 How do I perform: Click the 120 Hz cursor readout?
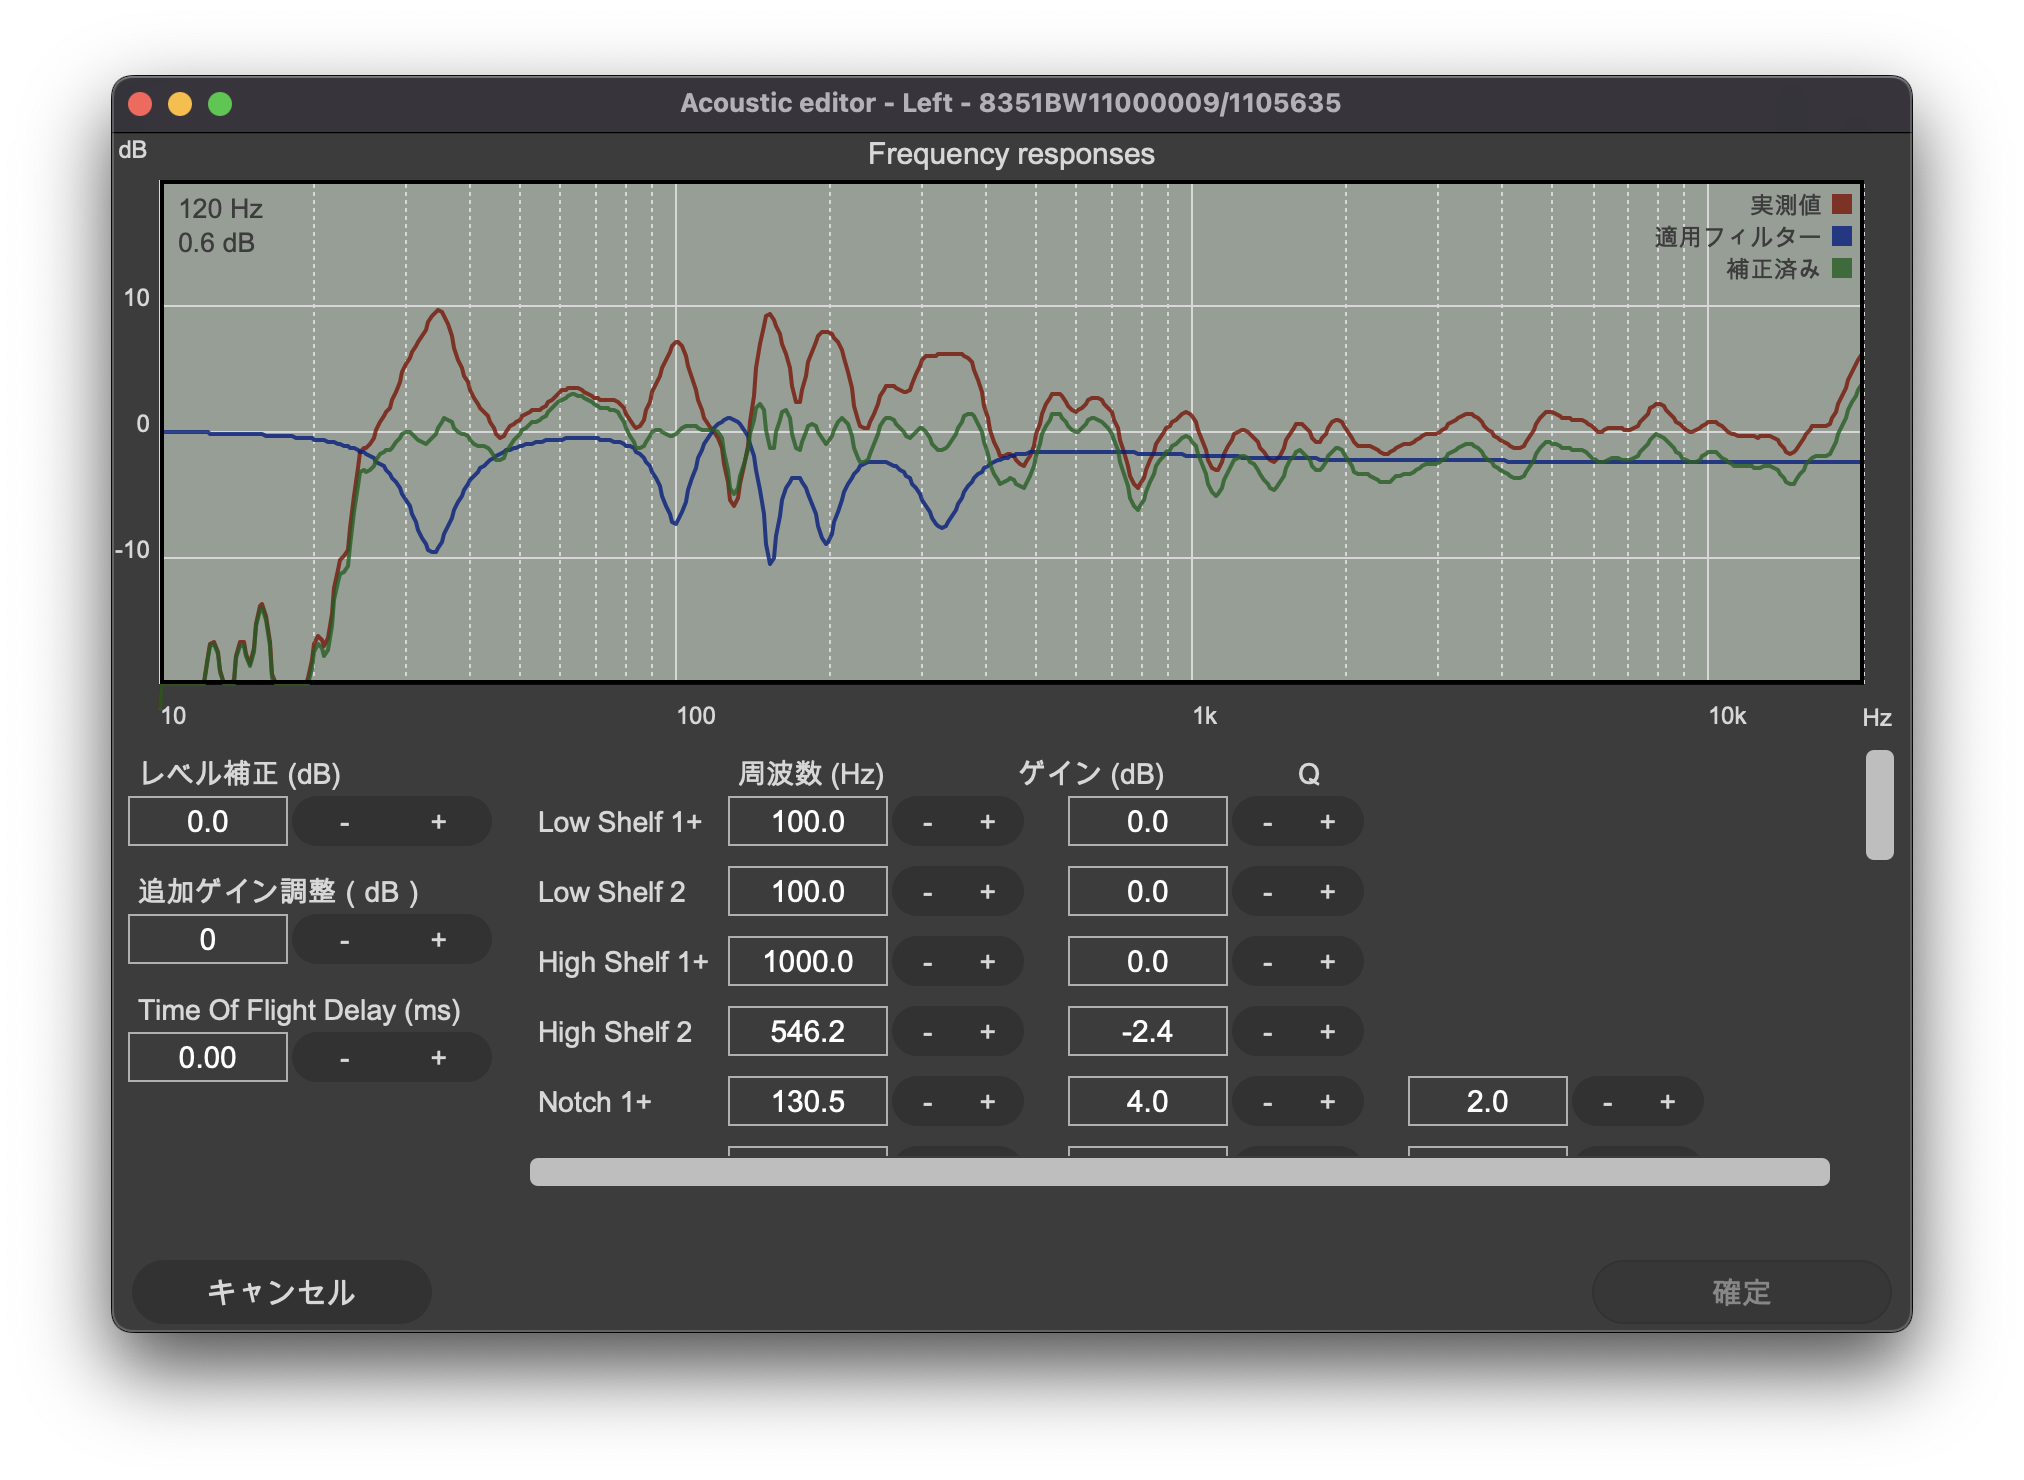(220, 209)
